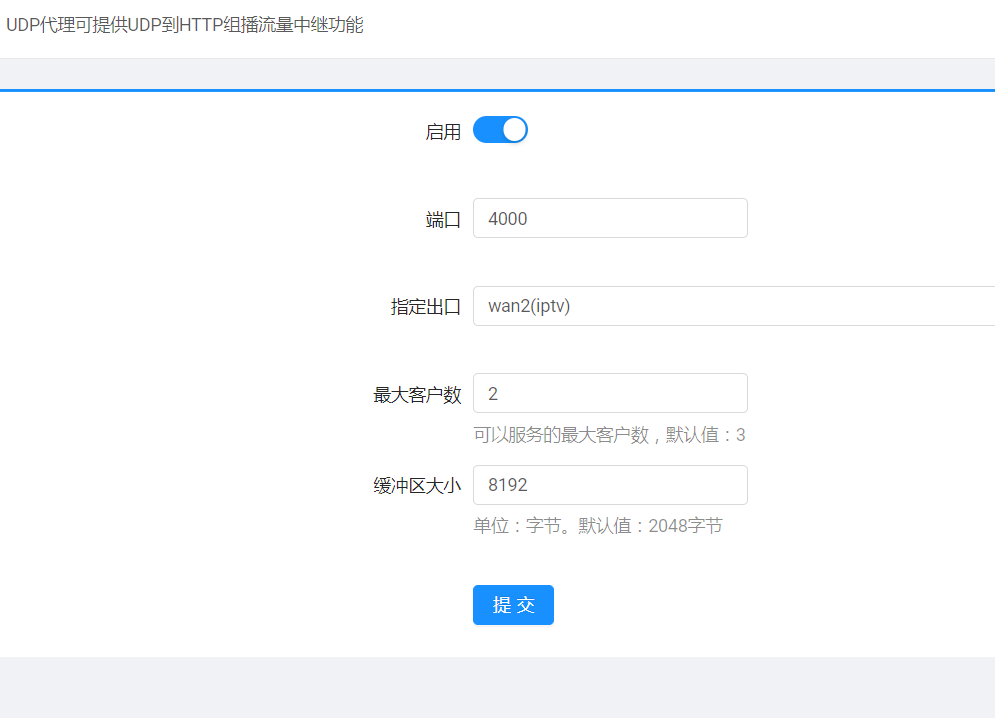
Task: Open the 指定出口 dropdown showing wan2(iptv)
Action: pos(732,306)
